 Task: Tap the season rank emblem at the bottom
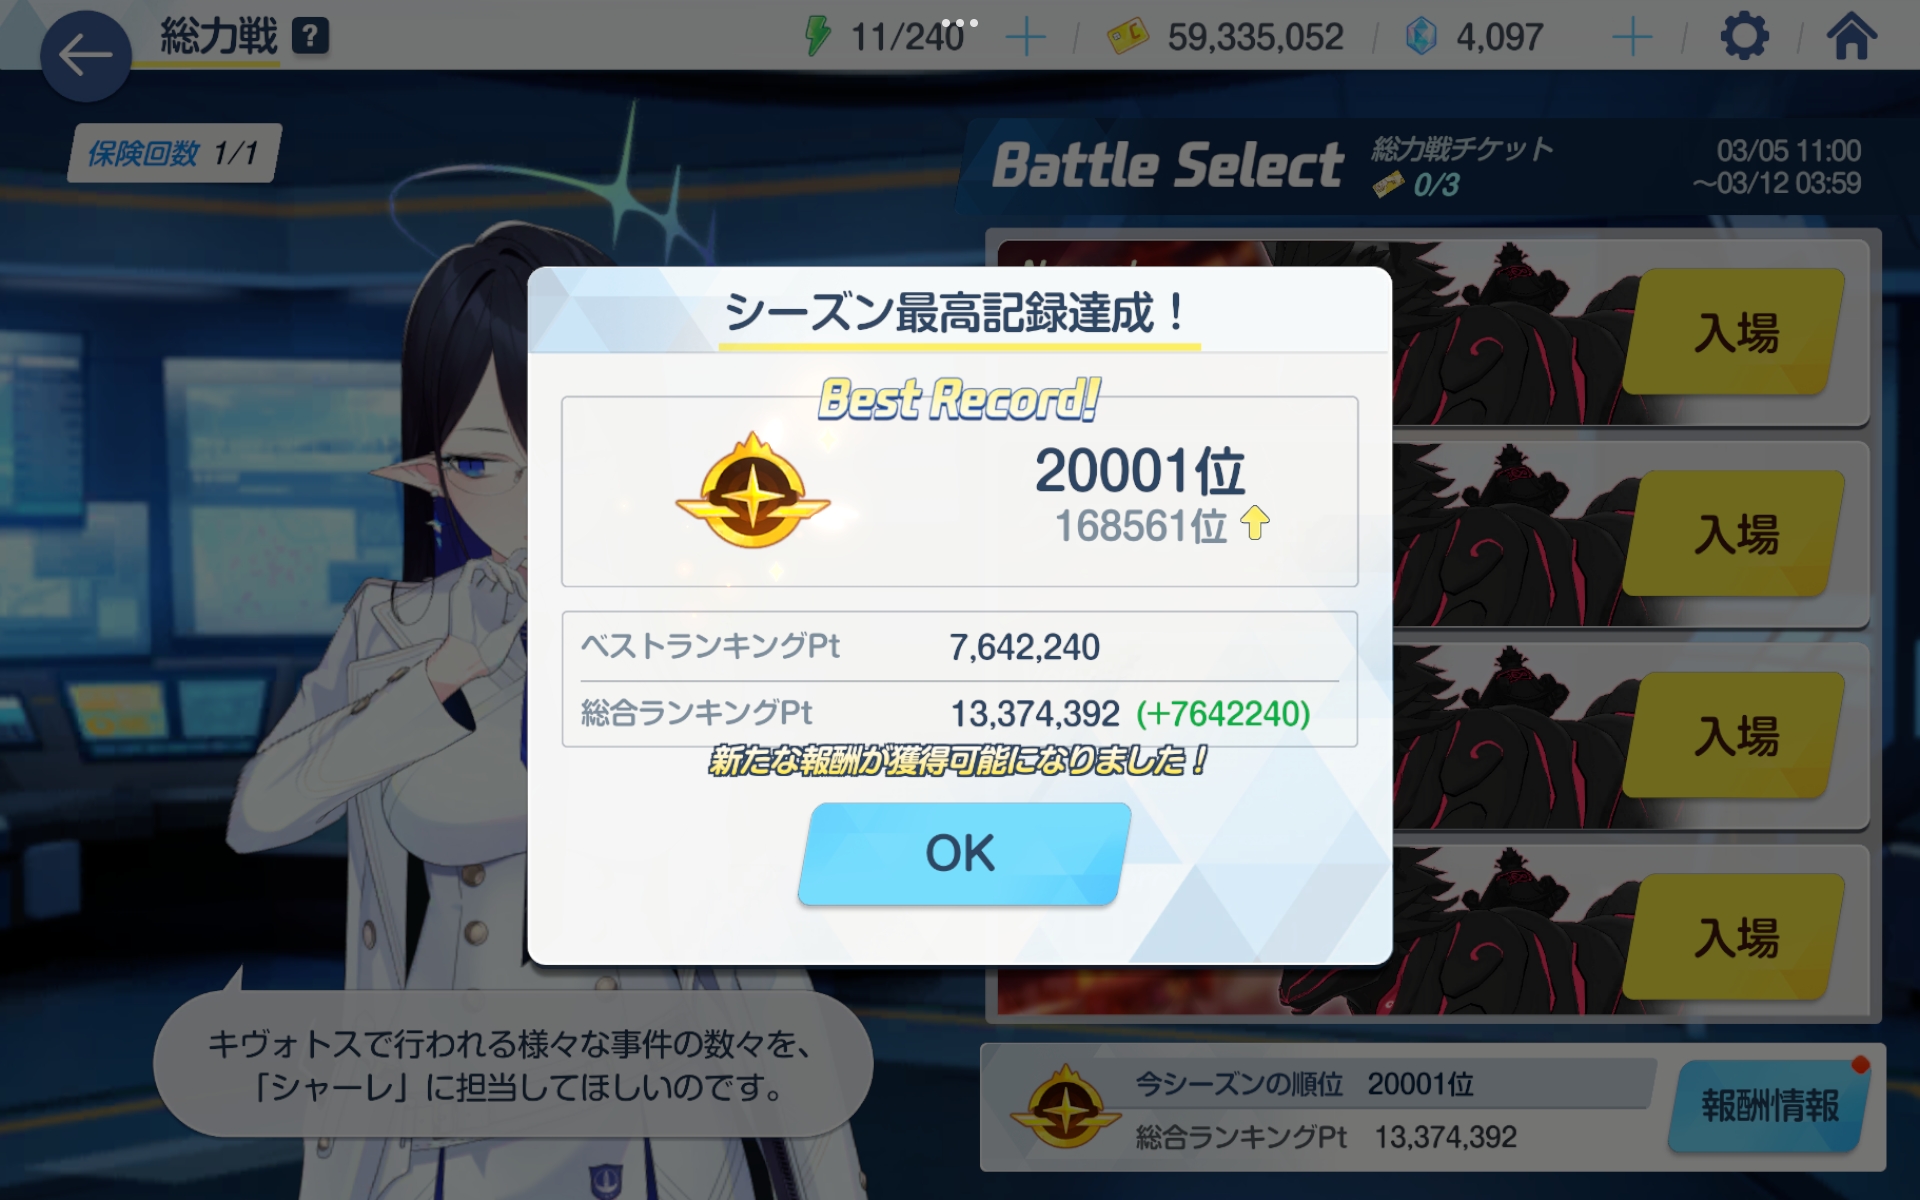[1066, 1107]
